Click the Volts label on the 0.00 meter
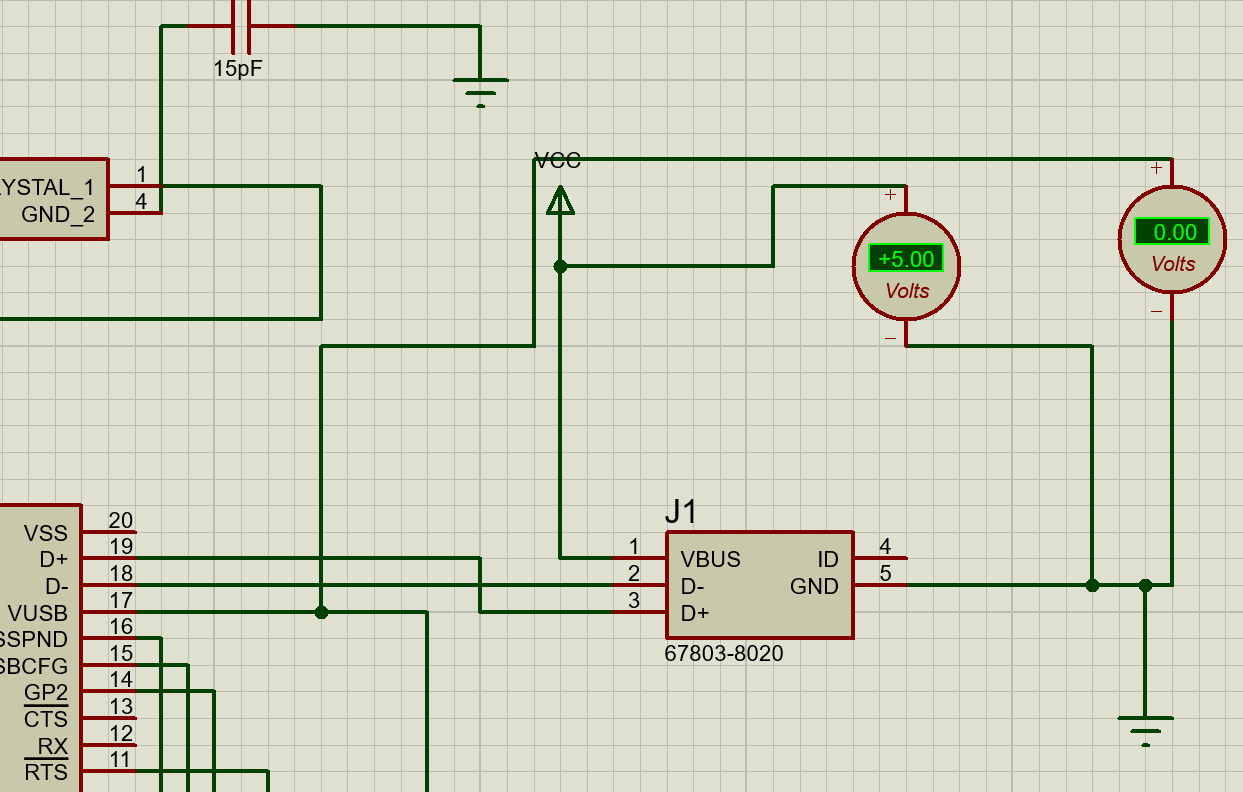1243x792 pixels. click(1173, 264)
